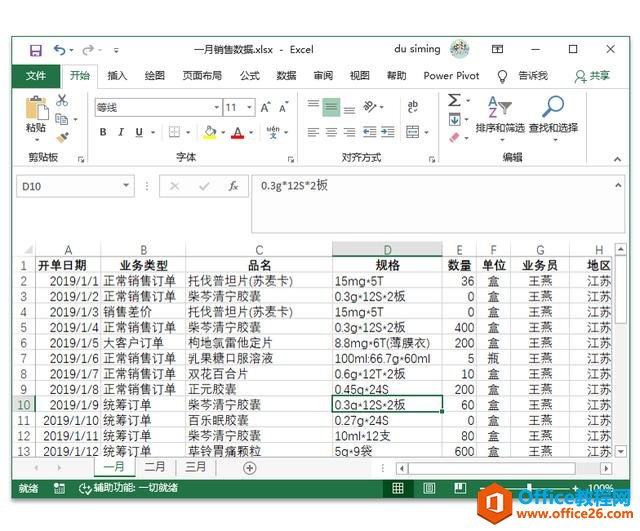Image resolution: width=640 pixels, height=531 pixels.
Task: Align text to bottom
Action: [x=349, y=110]
